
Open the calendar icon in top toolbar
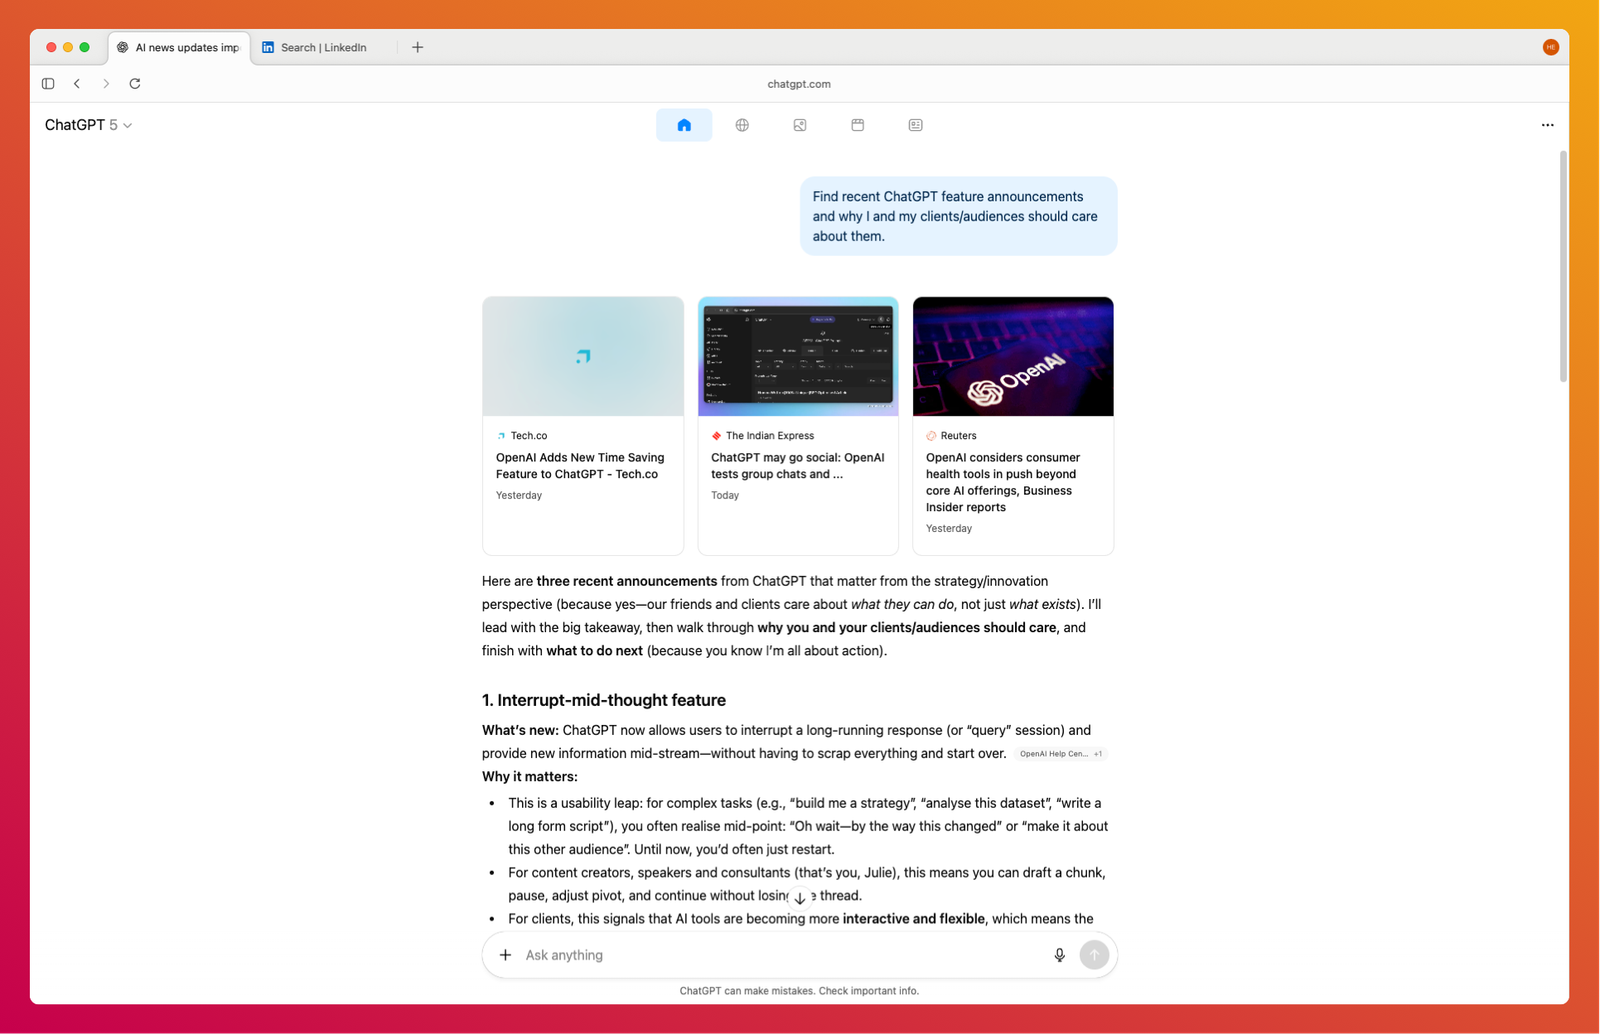(x=857, y=125)
